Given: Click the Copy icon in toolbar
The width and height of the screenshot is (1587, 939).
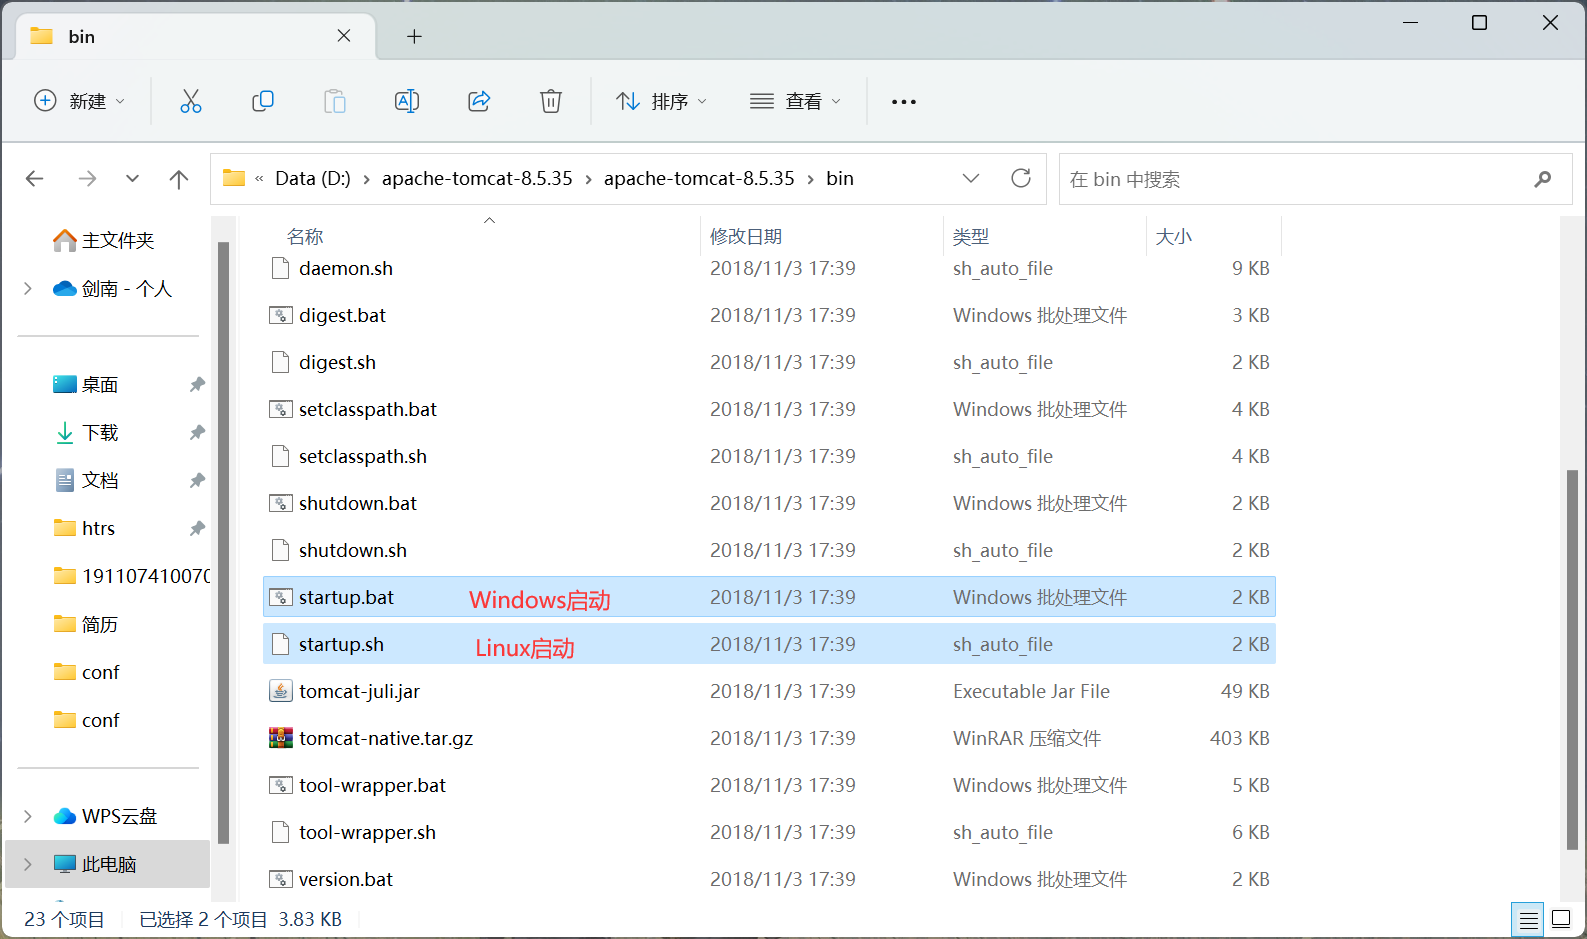Looking at the screenshot, I should [x=263, y=101].
